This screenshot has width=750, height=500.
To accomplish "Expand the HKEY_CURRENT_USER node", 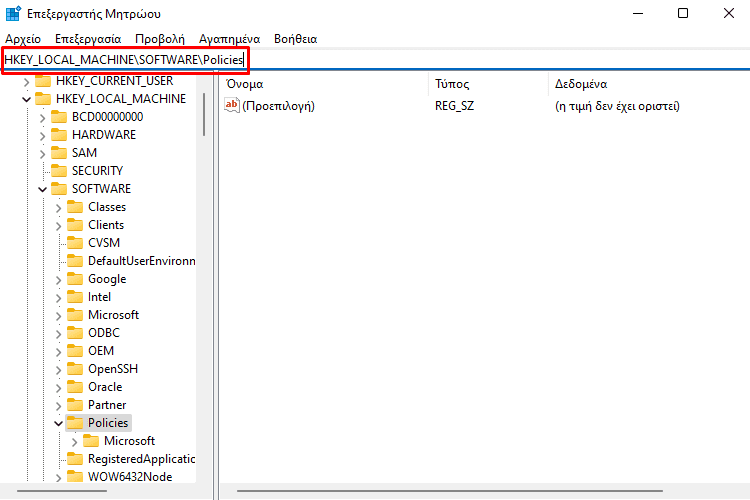I will 26,82.
